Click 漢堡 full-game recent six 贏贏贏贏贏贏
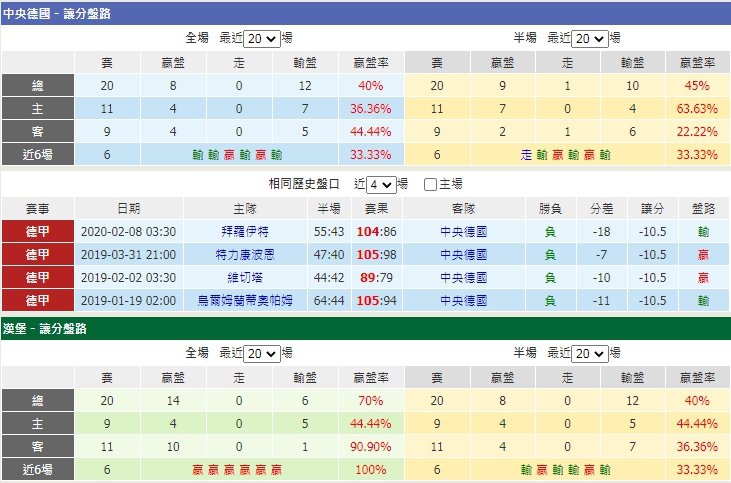Image resolution: width=731 pixels, height=483 pixels. (x=237, y=470)
